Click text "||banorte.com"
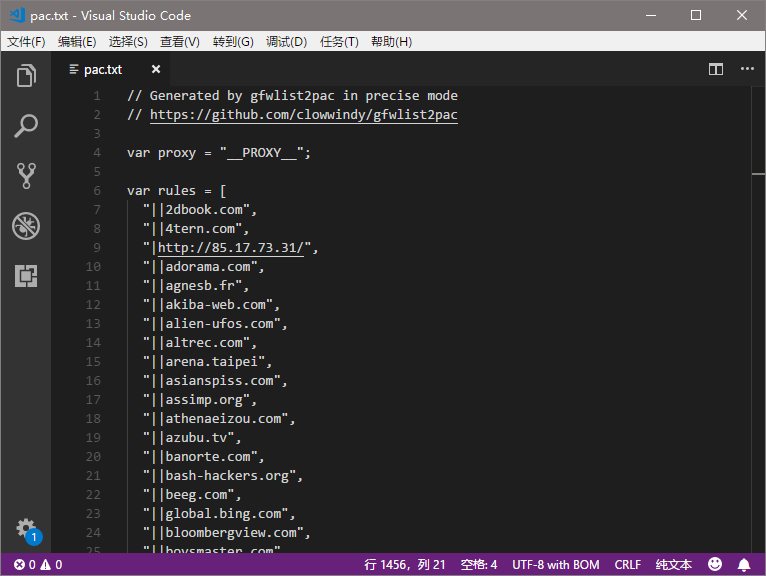Image resolution: width=766 pixels, height=576 pixels. (204, 457)
